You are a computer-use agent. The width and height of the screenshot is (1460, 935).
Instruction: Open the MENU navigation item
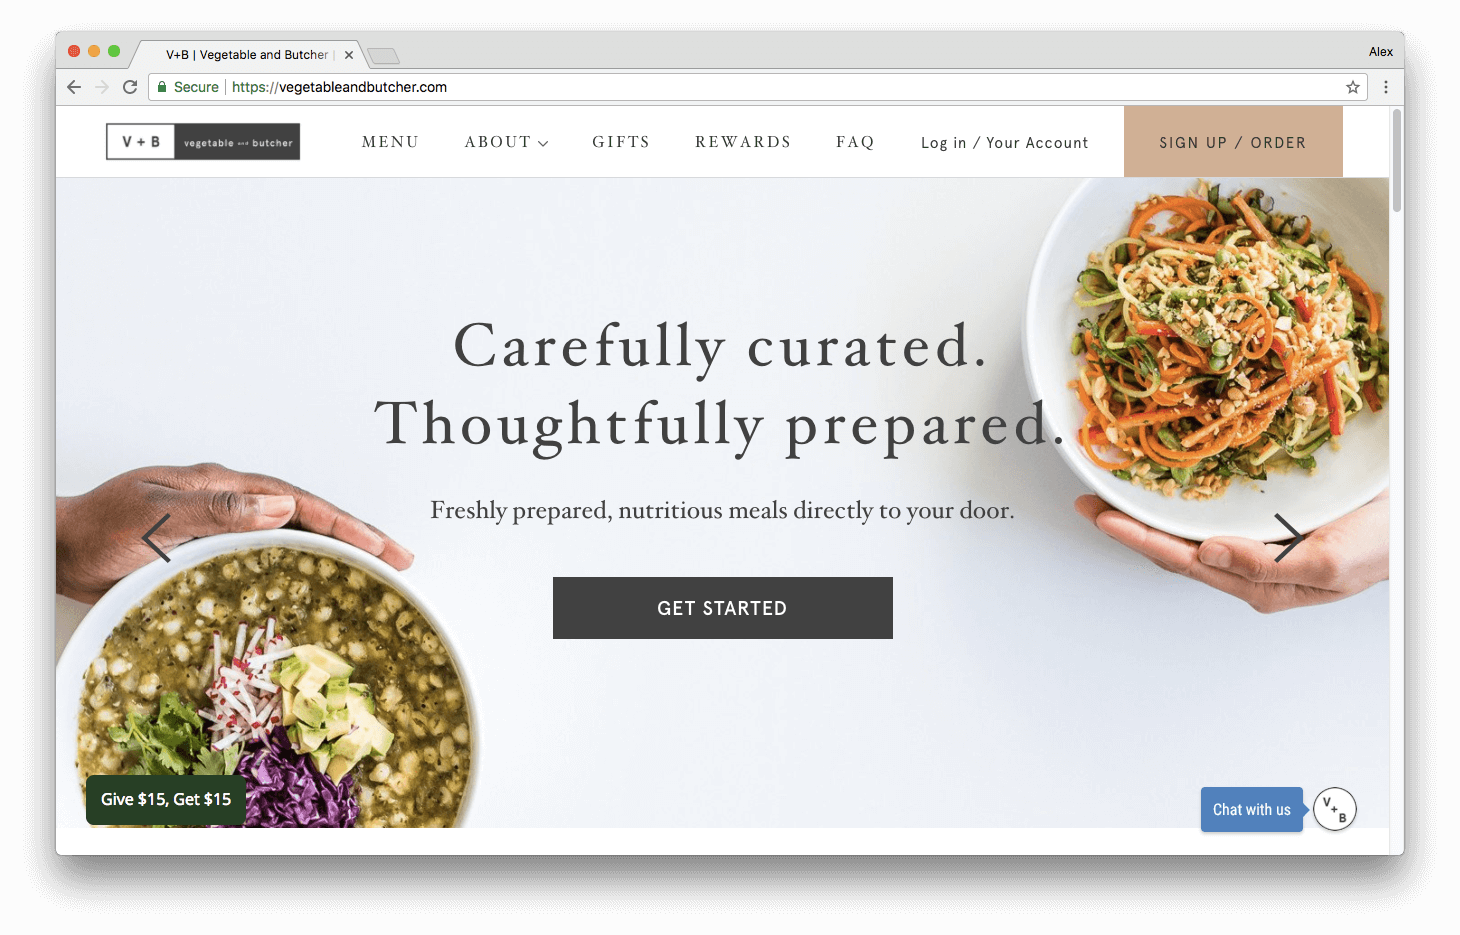[390, 142]
